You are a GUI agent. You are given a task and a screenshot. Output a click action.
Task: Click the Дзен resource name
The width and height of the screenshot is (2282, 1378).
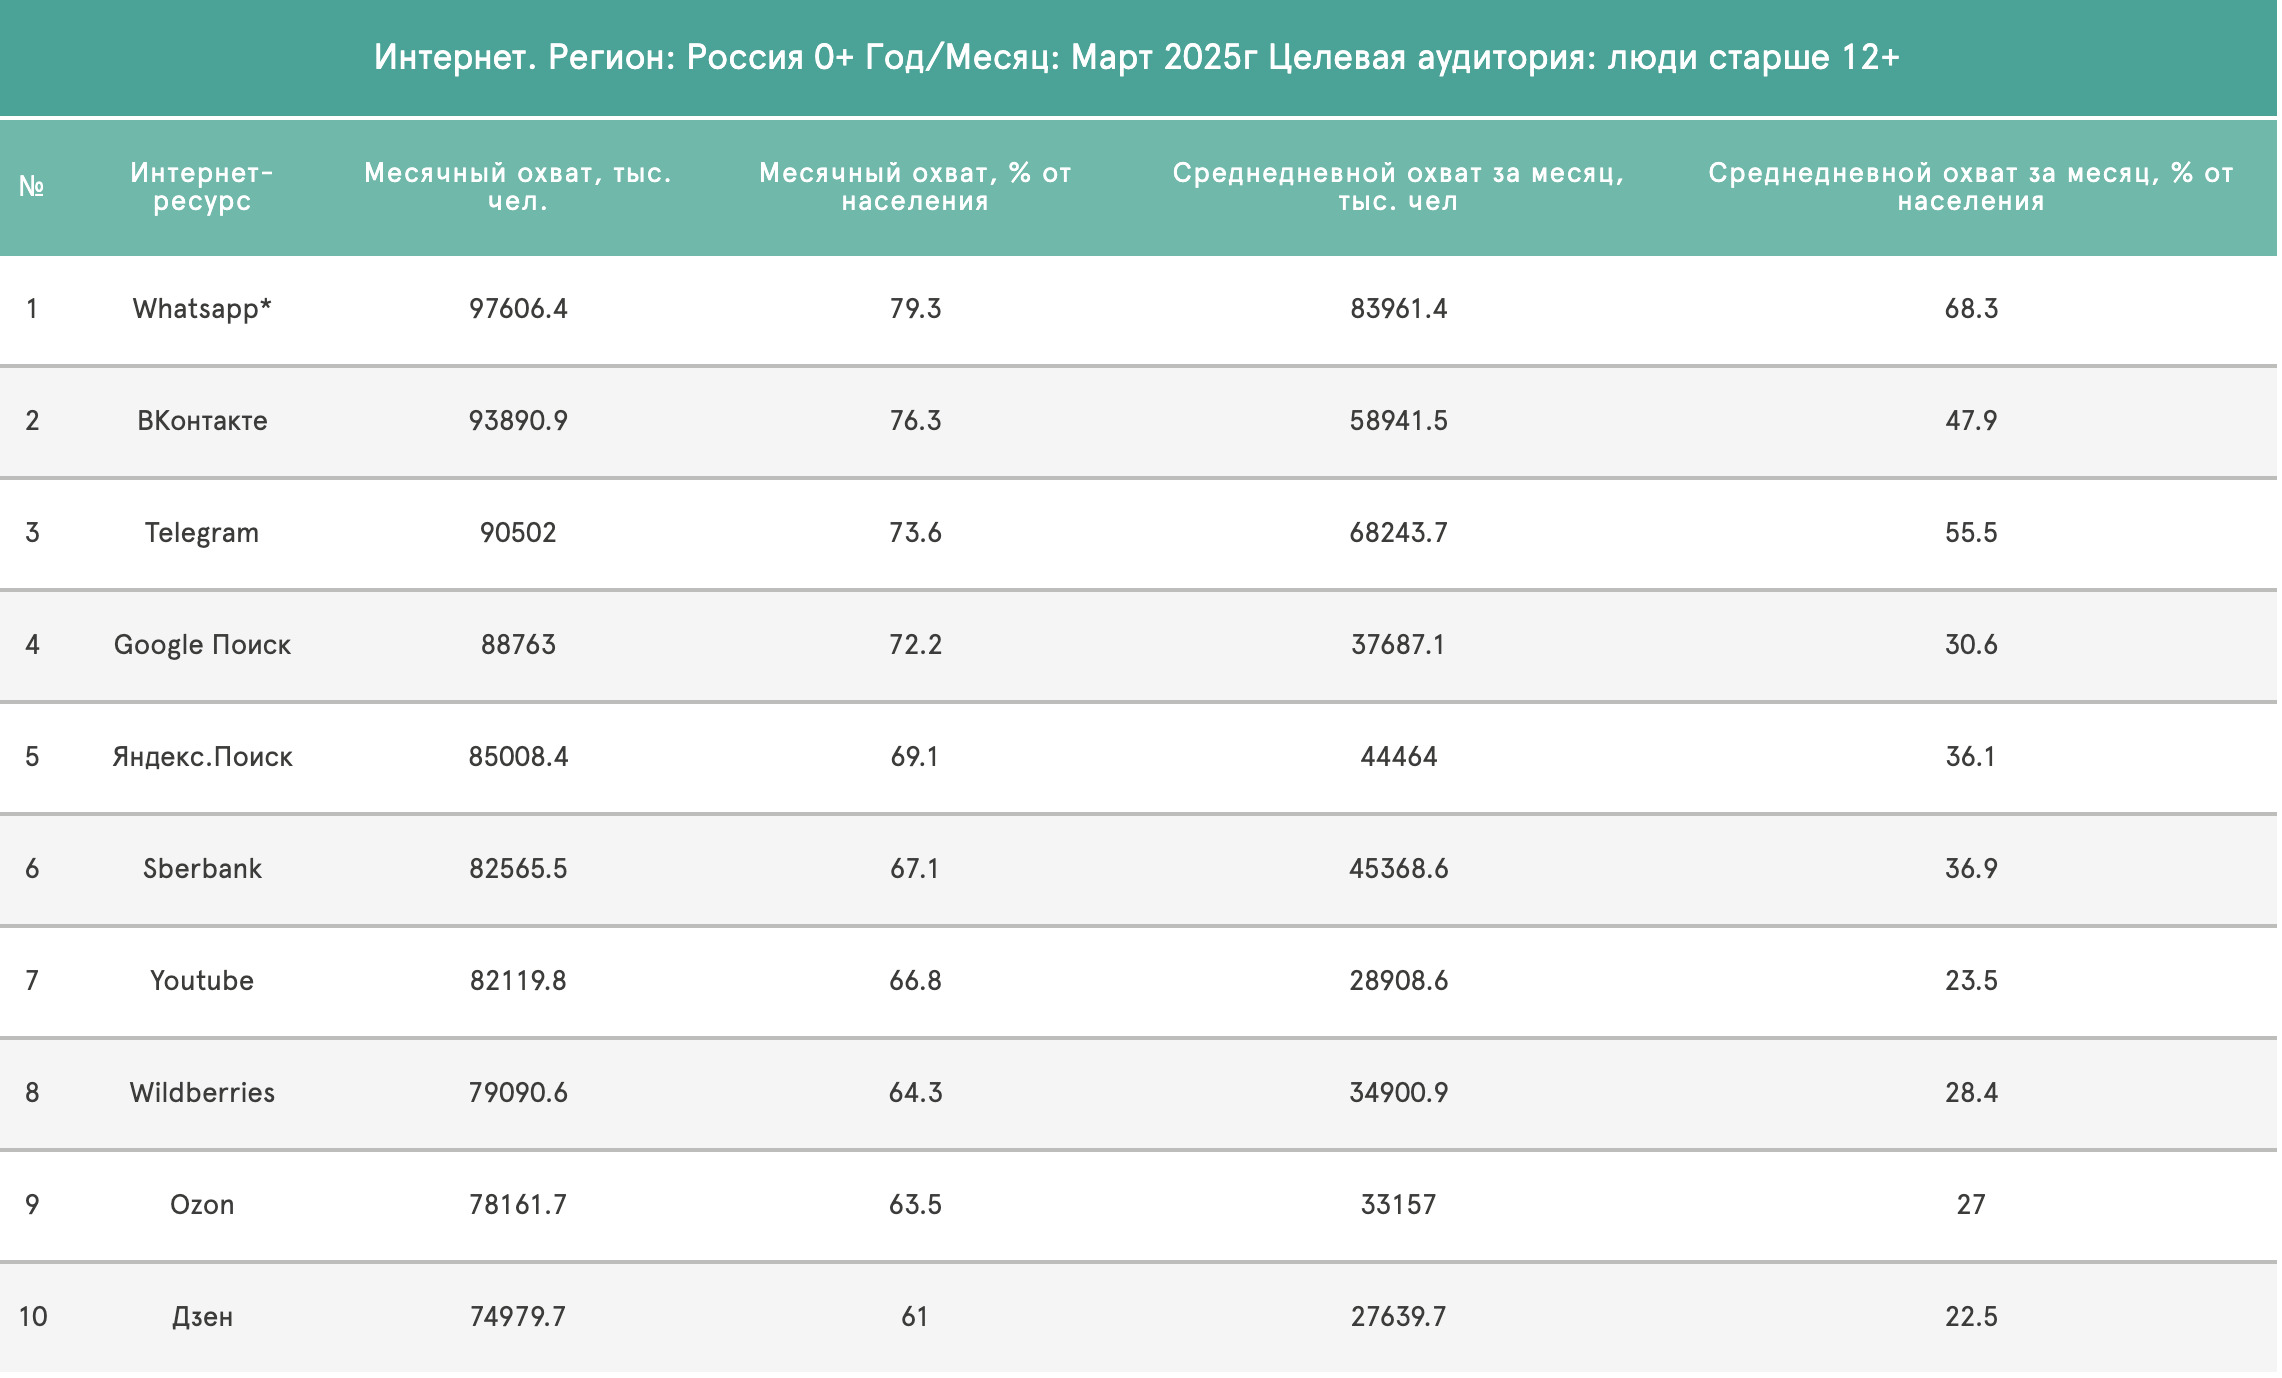(x=202, y=1317)
